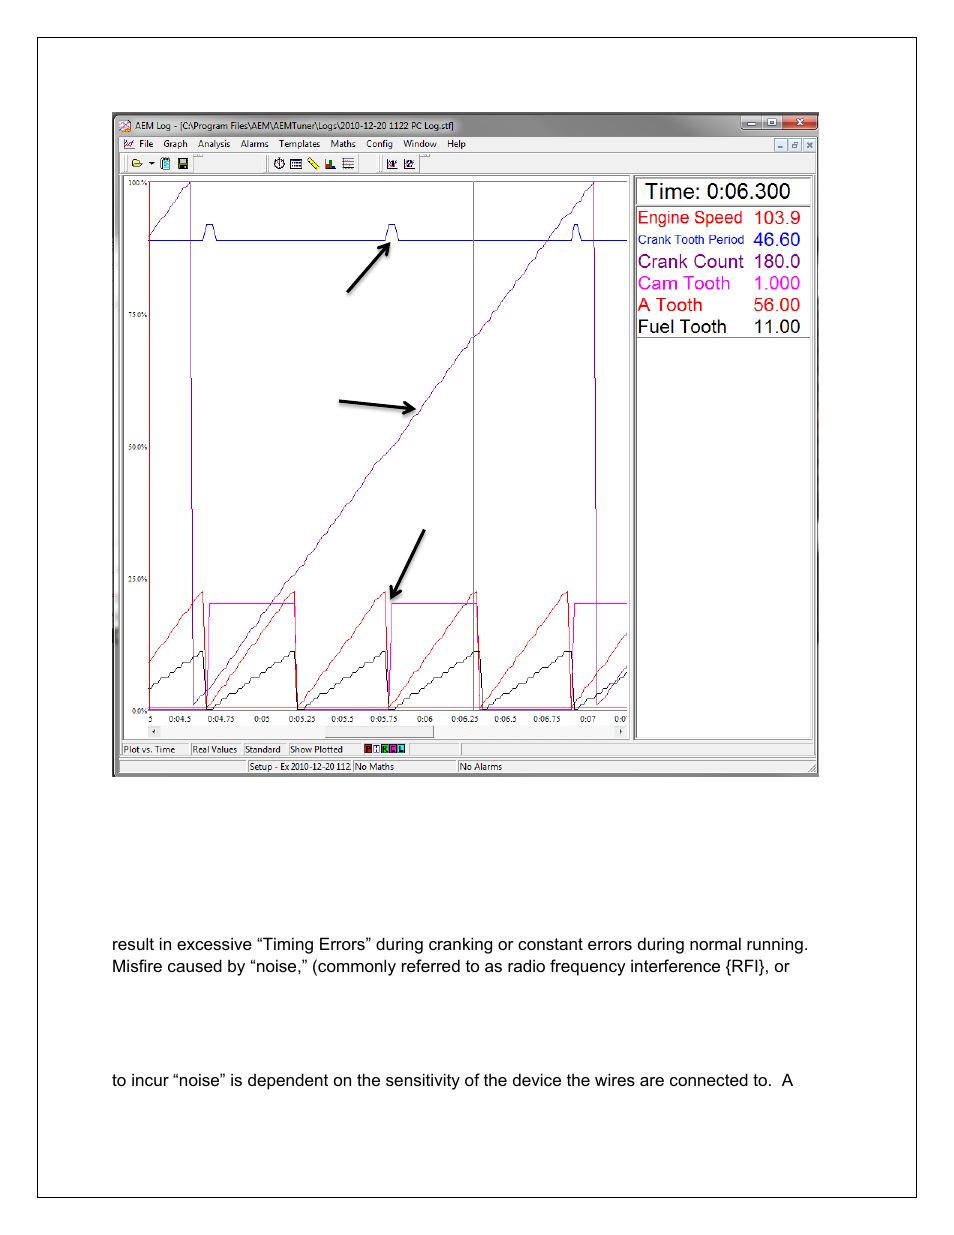The width and height of the screenshot is (954, 1235).
Task: Click the Crank Tooth Period value 46.60
Action: click(x=777, y=240)
